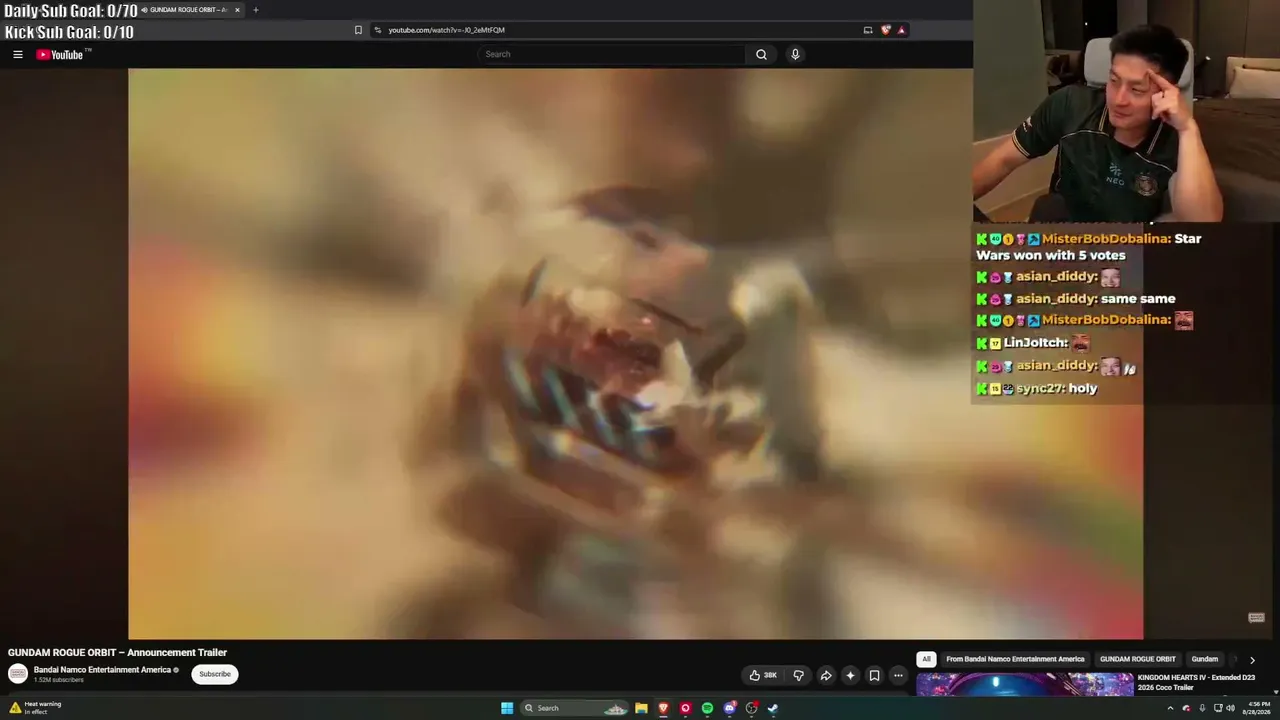Select the Gundam filter chip

click(1205, 659)
